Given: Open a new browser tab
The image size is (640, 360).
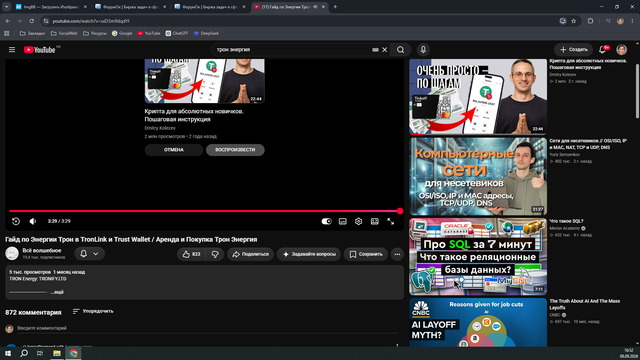Looking at the screenshot, I should pos(335,7).
